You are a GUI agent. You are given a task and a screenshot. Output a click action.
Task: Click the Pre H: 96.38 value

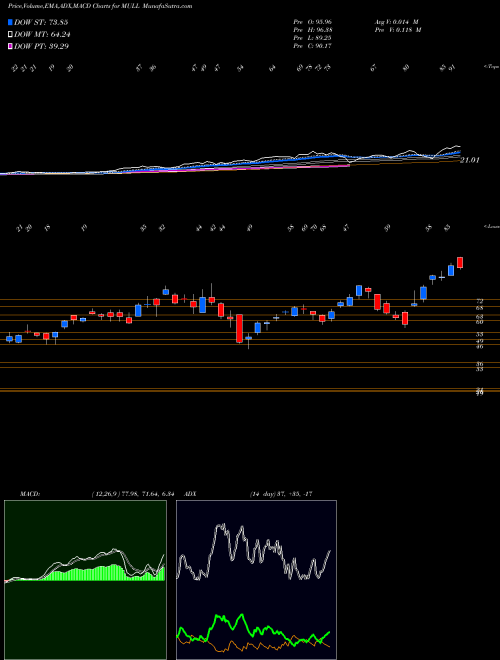(x=313, y=30)
